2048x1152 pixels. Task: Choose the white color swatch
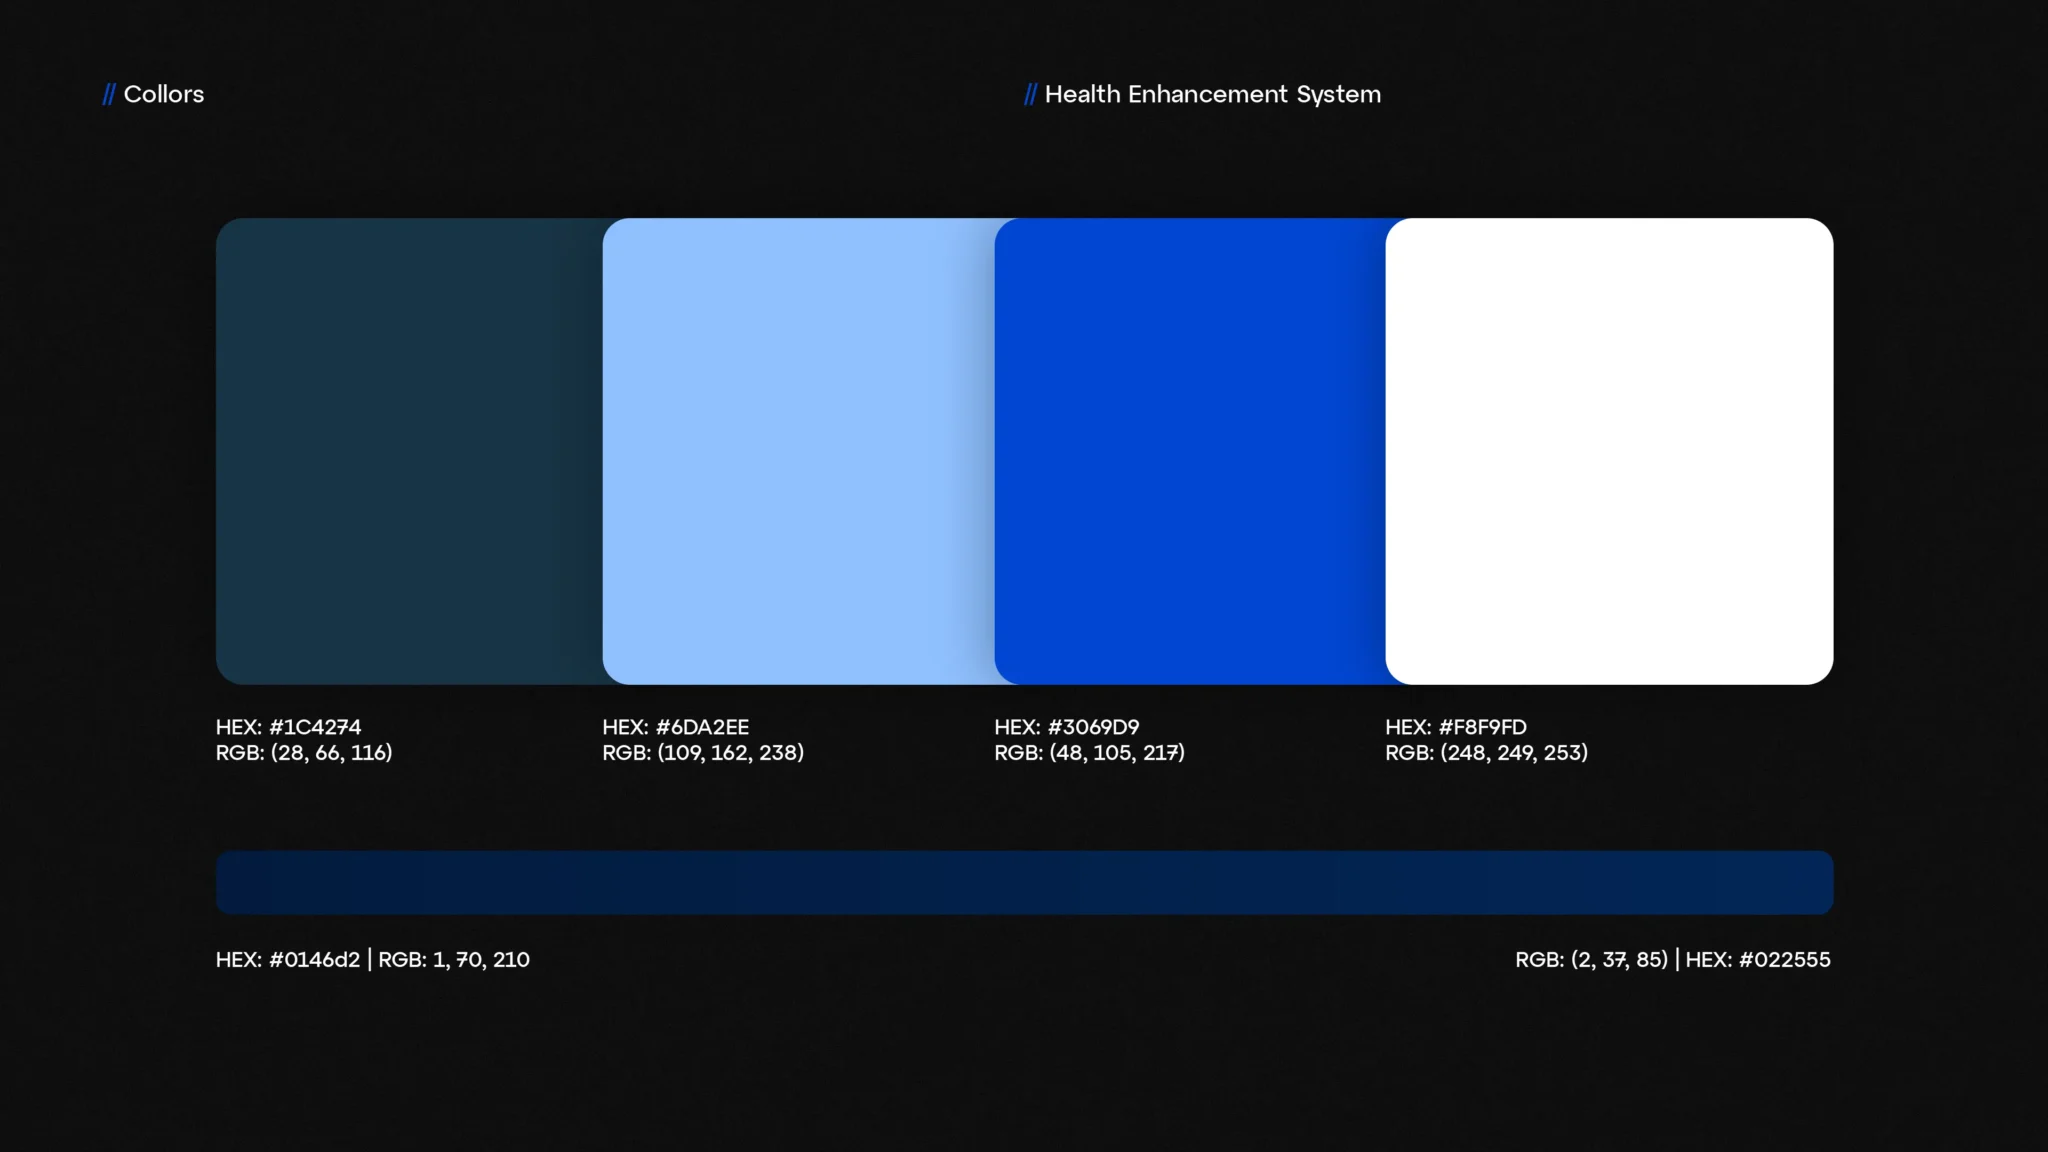tap(1609, 451)
